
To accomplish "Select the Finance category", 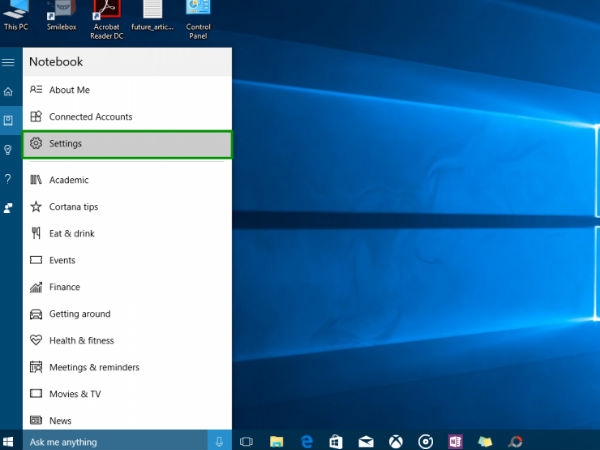I will pos(127,287).
